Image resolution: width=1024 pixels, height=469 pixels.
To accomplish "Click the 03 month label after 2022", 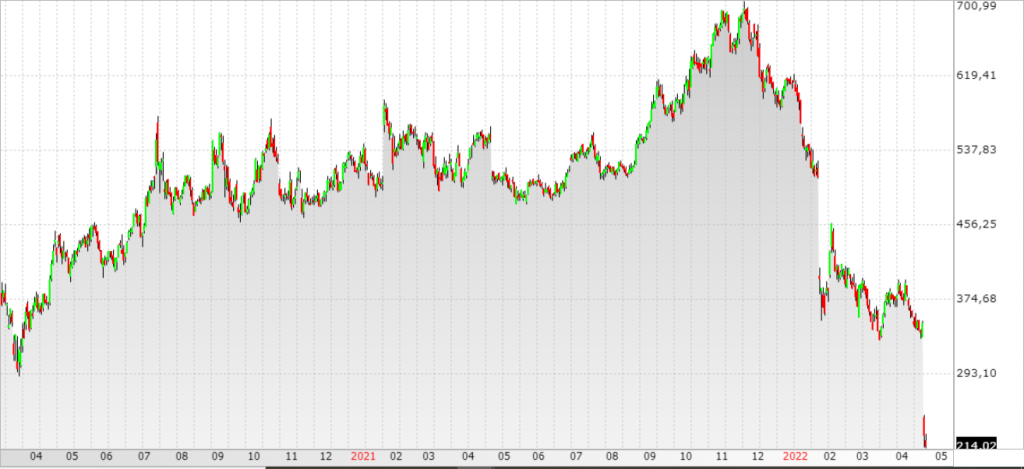I will tap(863, 456).
